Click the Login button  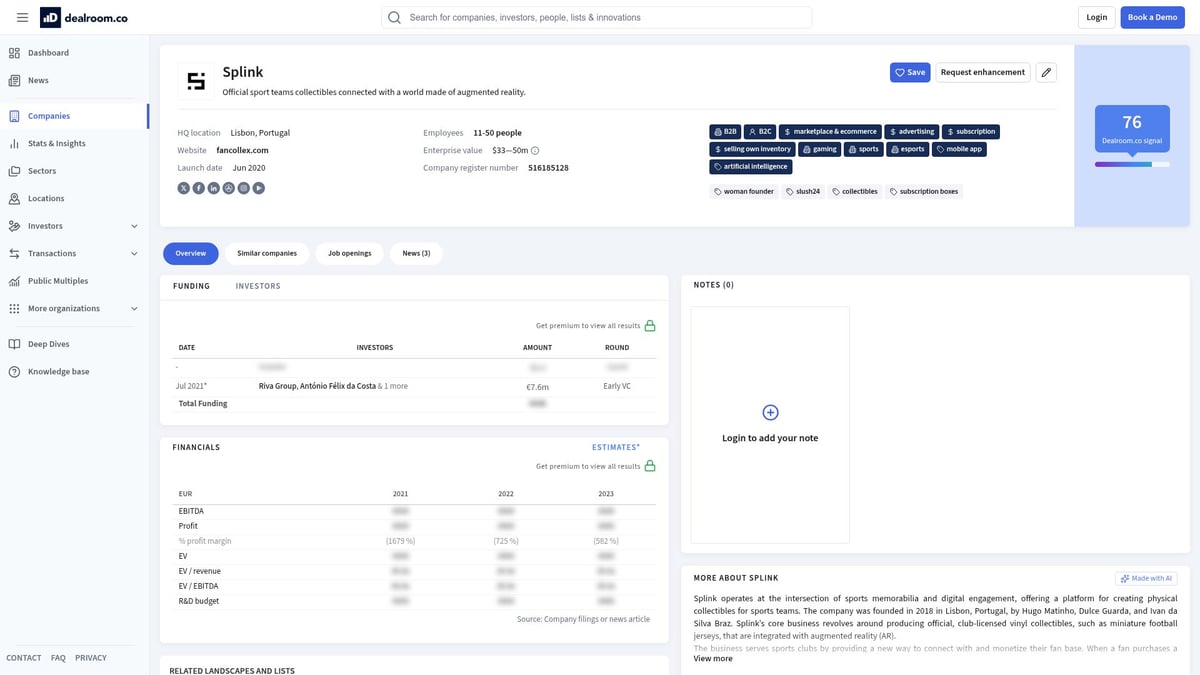[1096, 17]
